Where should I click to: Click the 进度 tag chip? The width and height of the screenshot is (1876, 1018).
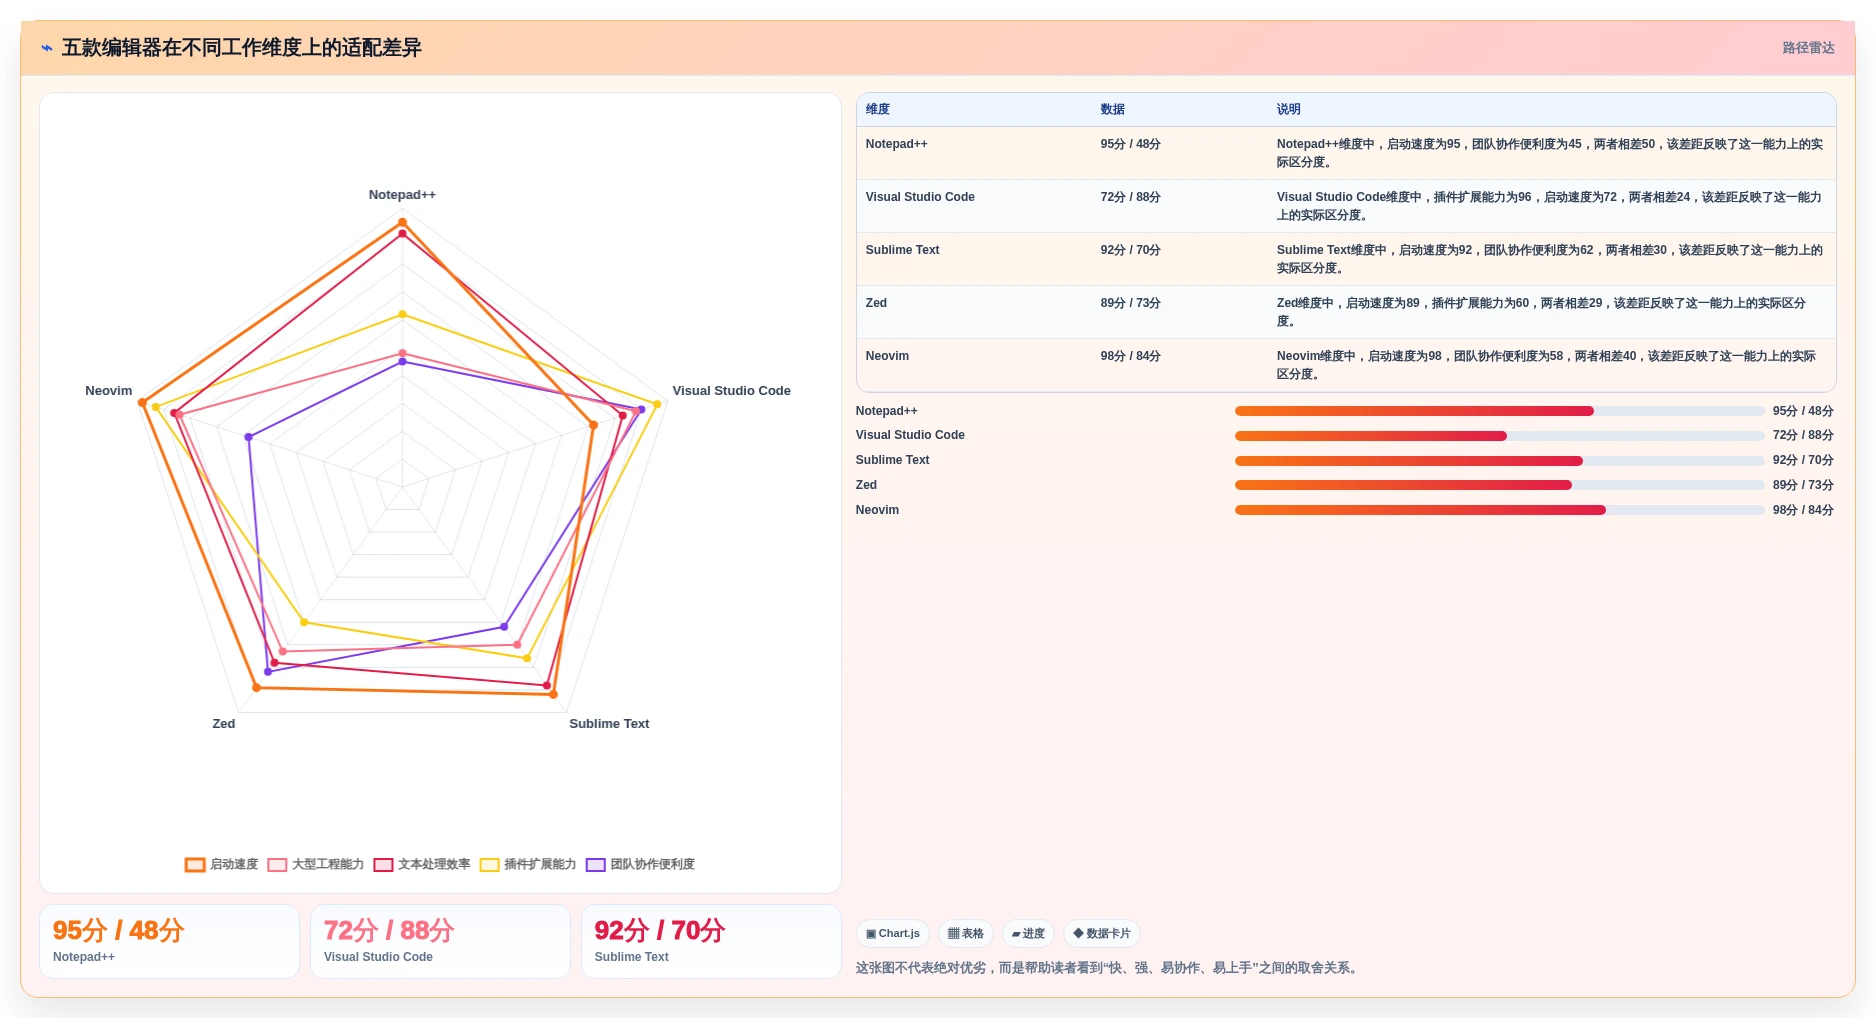(1028, 934)
